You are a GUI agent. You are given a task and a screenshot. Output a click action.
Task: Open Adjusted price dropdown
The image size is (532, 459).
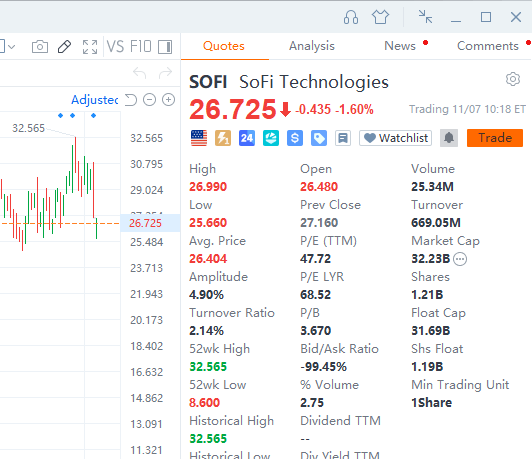(x=95, y=100)
